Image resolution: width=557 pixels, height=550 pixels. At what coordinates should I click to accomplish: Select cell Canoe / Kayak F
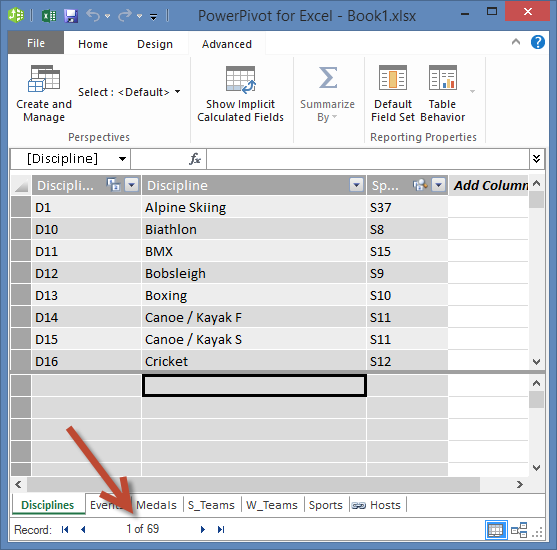click(254, 317)
